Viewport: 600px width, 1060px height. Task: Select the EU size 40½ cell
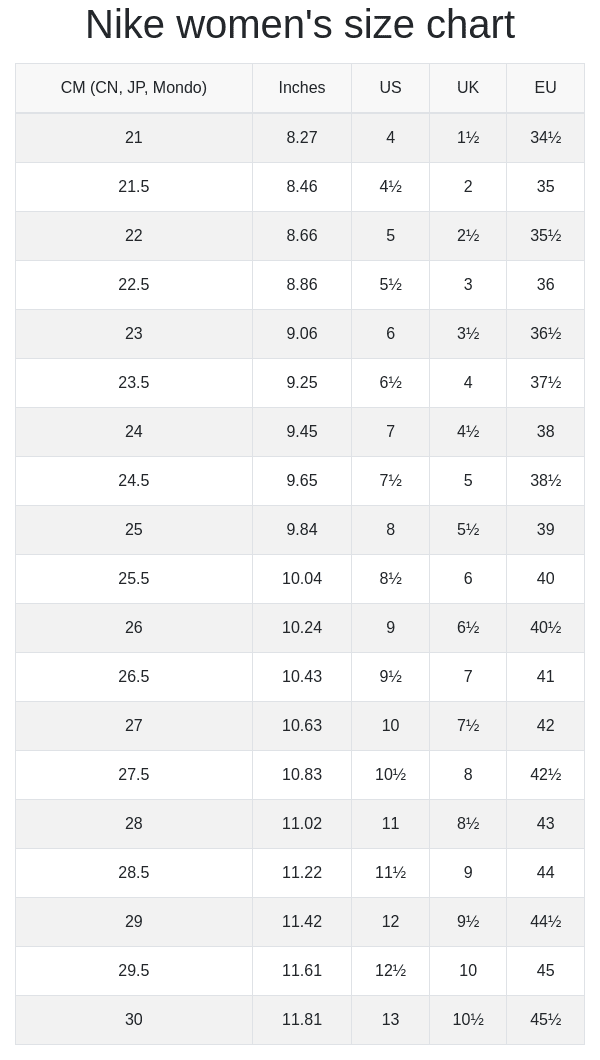pyautogui.click(x=545, y=628)
